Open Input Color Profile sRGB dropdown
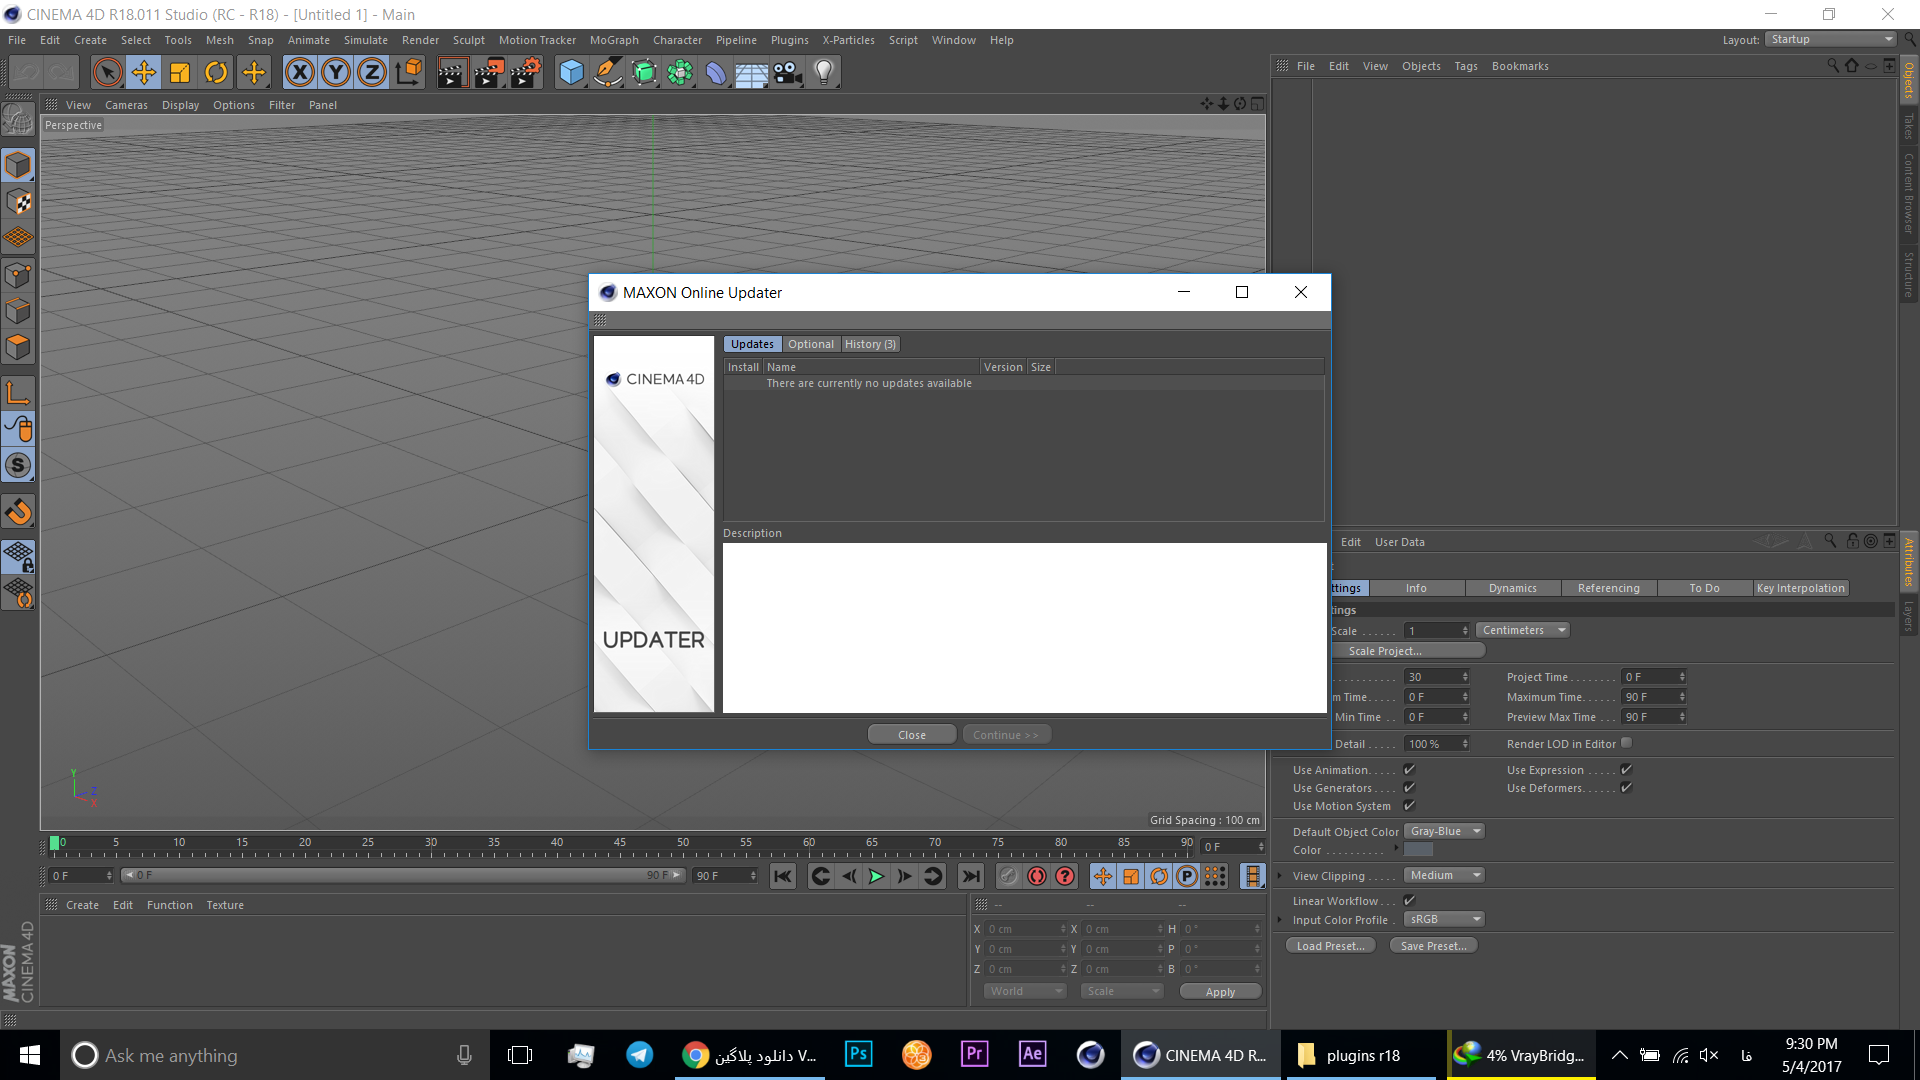 click(x=1444, y=919)
